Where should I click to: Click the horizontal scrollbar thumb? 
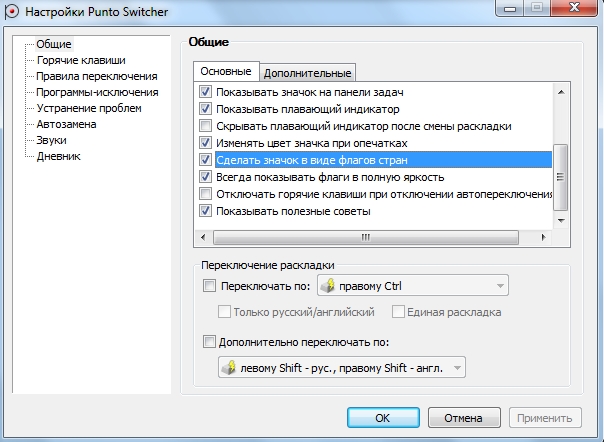pos(366,237)
